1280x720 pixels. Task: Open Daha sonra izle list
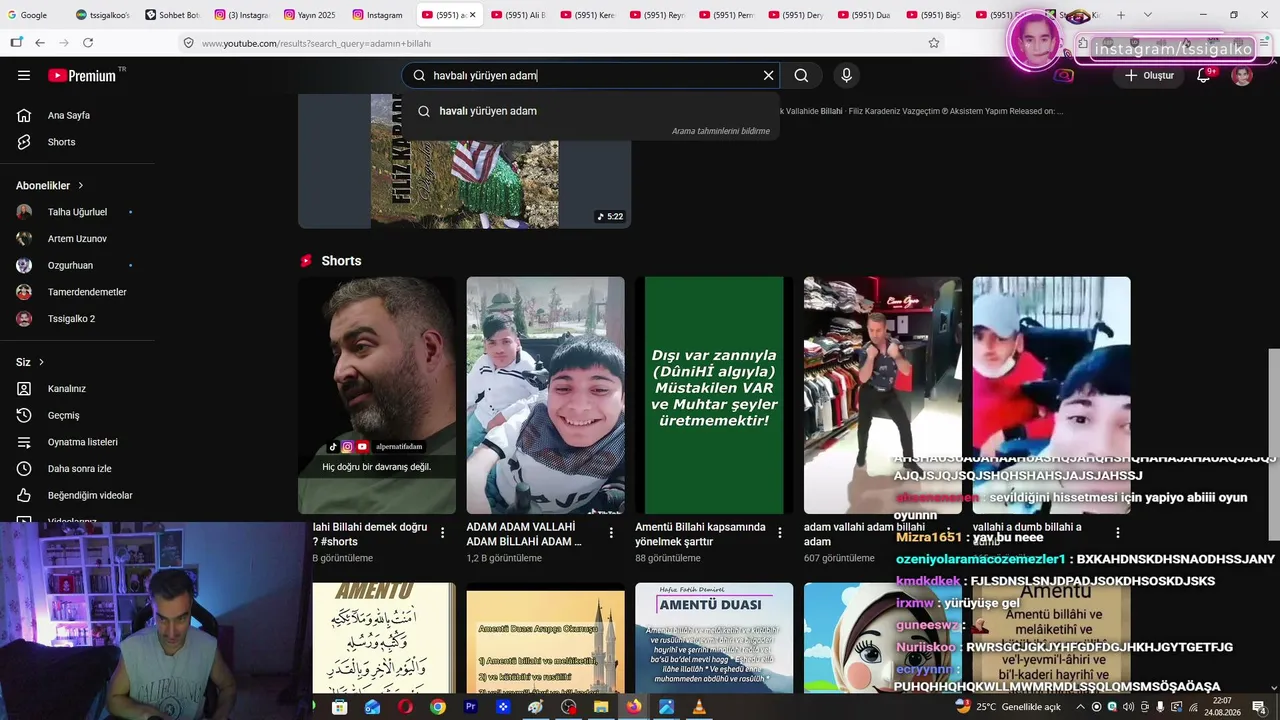click(x=77, y=469)
